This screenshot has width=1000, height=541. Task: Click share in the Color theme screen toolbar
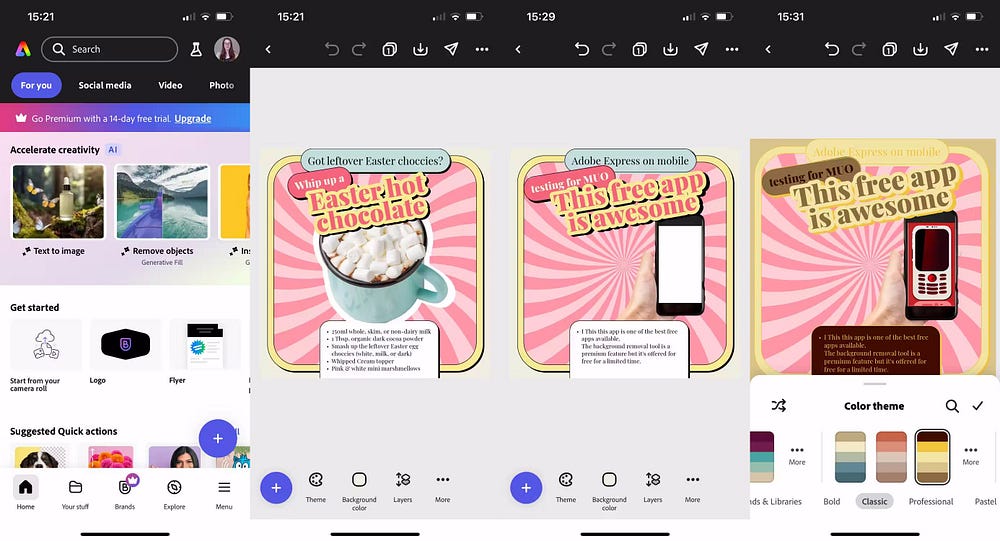pyautogui.click(x=951, y=49)
